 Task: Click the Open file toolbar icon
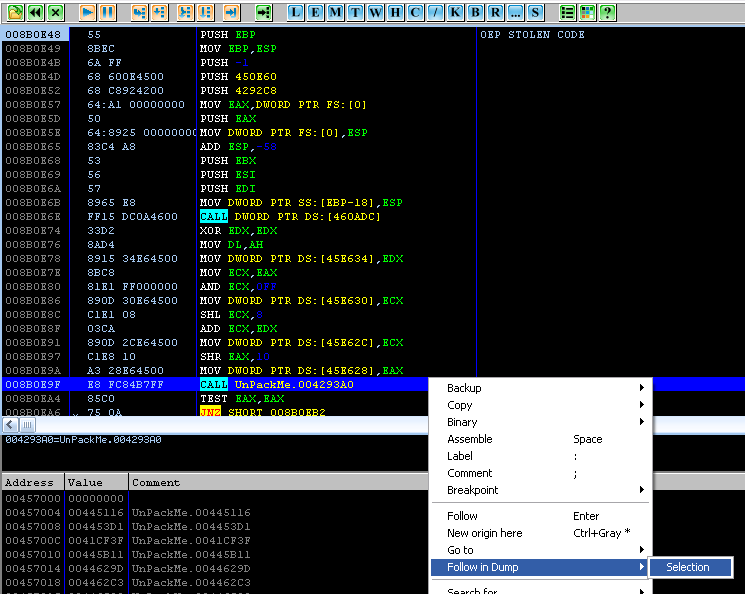click(x=14, y=13)
